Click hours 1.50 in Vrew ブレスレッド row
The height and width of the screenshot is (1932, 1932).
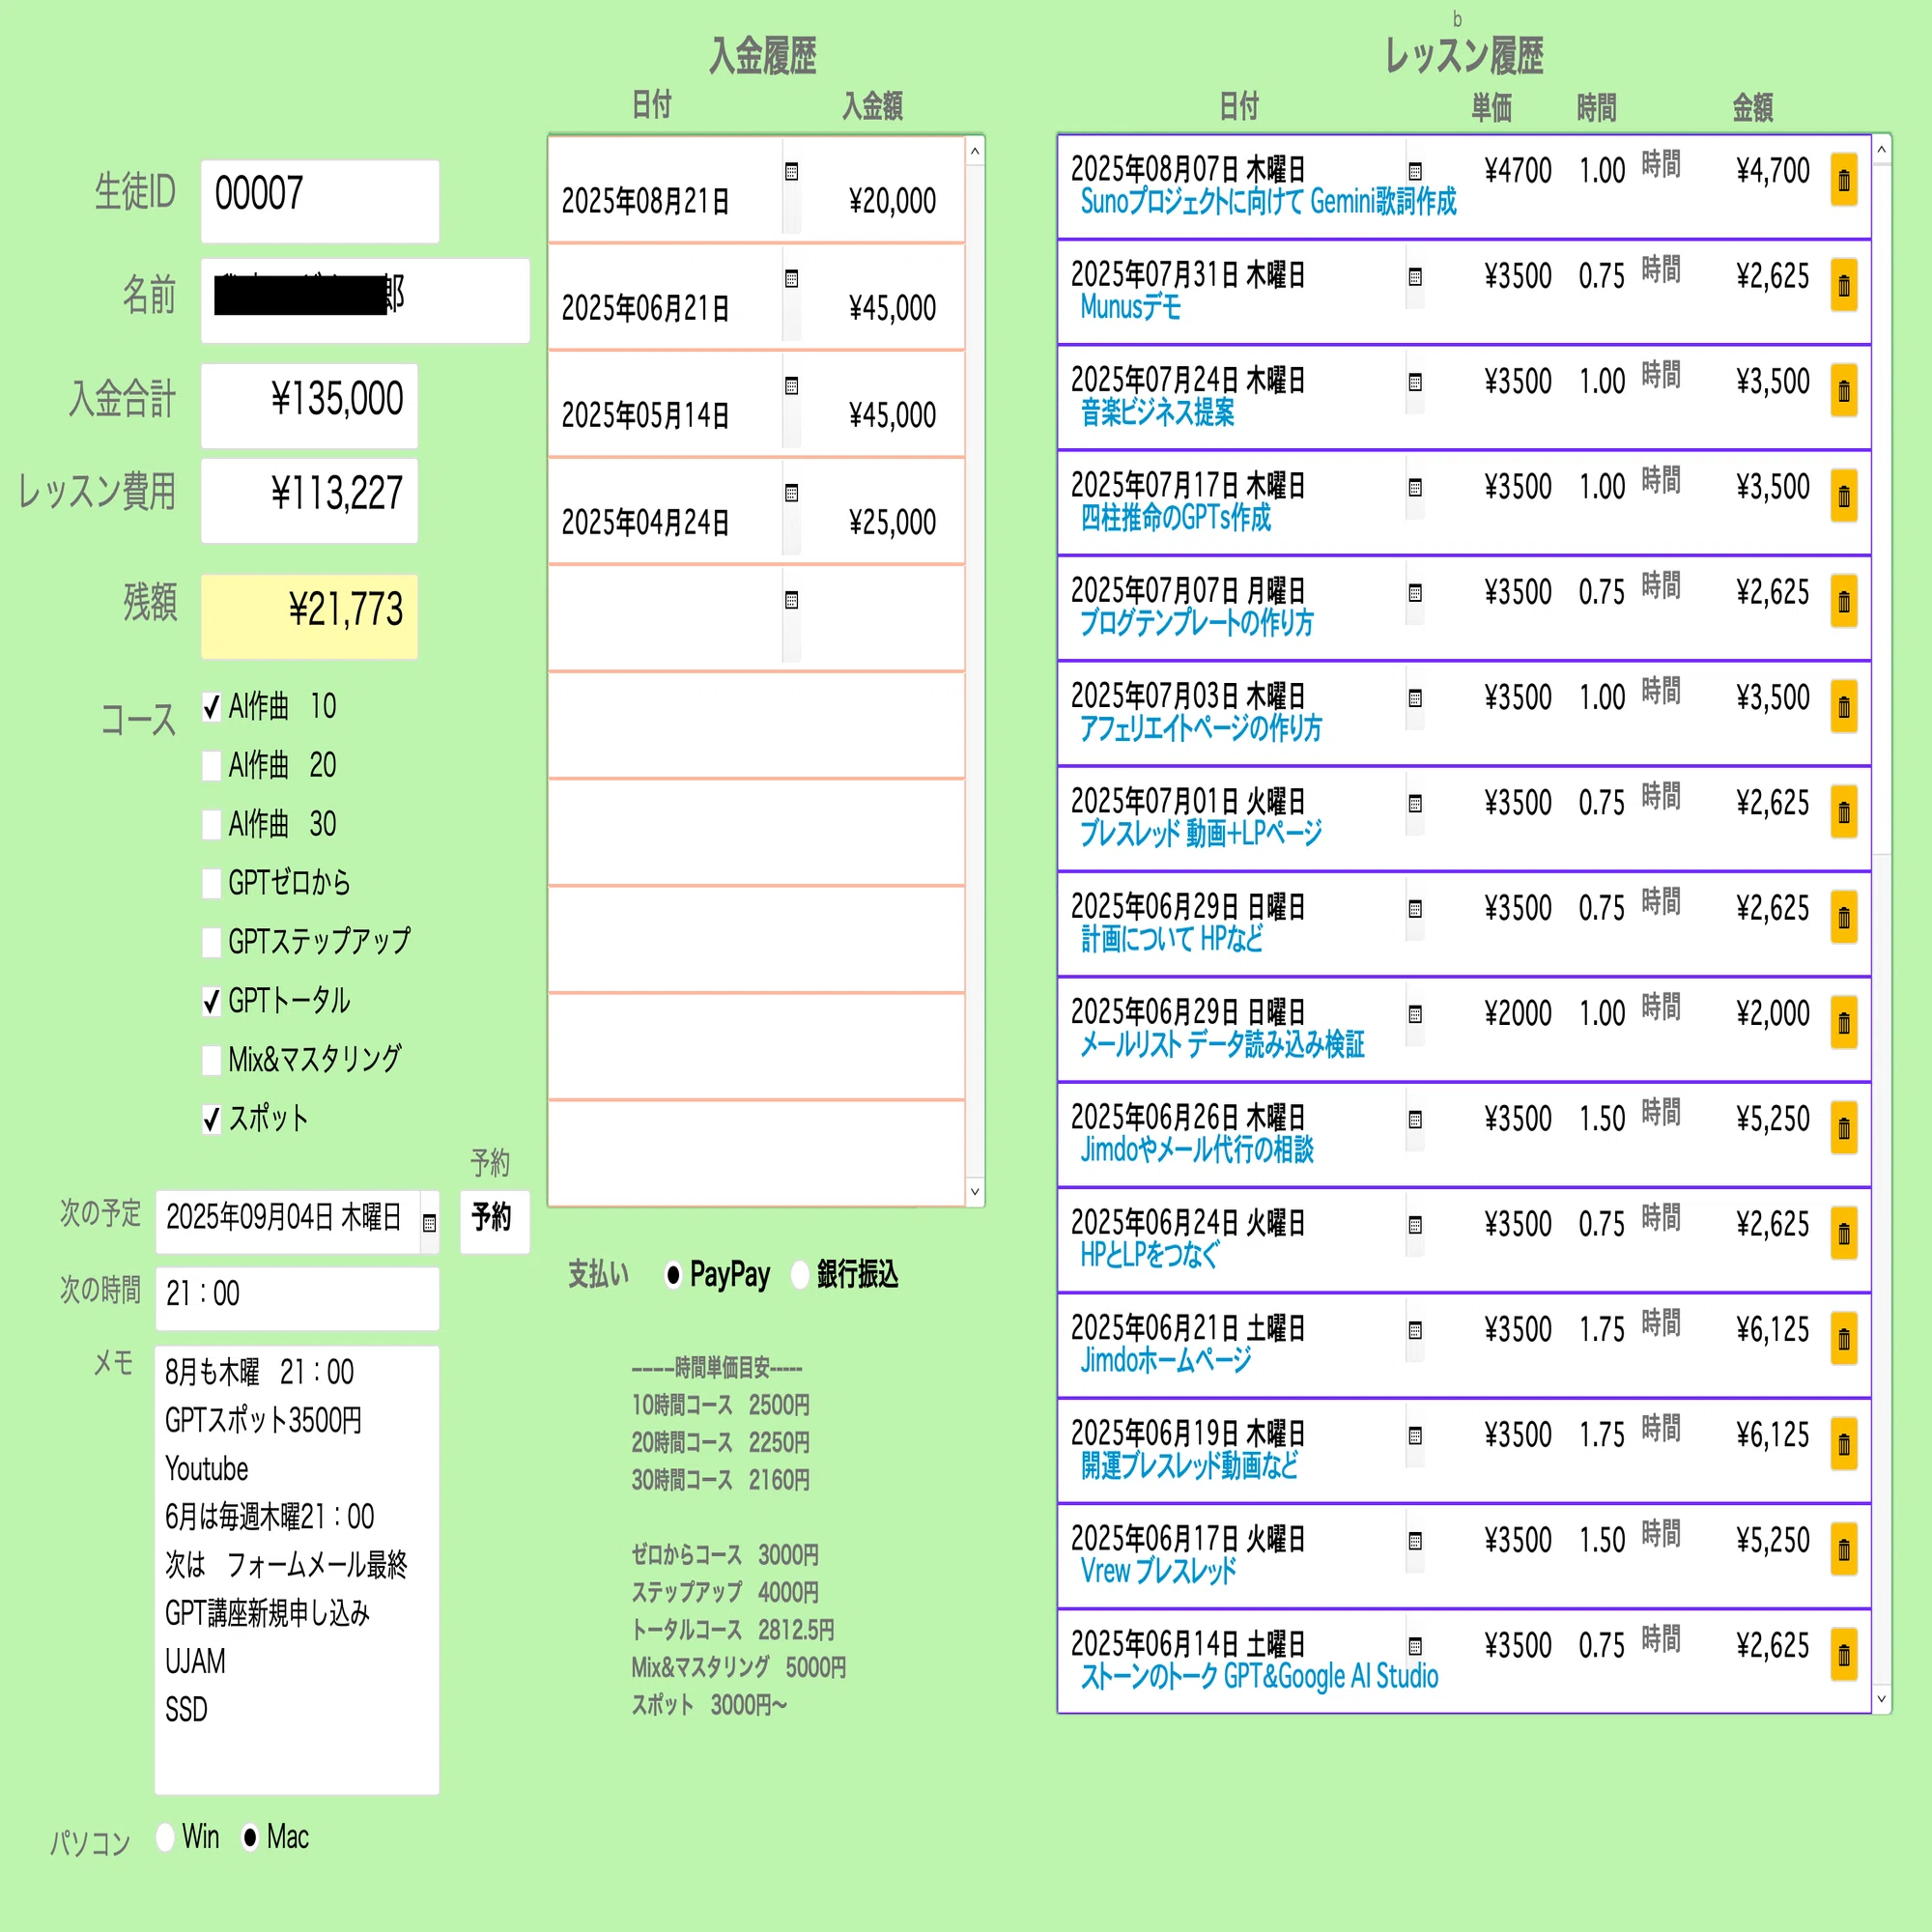(1602, 1540)
